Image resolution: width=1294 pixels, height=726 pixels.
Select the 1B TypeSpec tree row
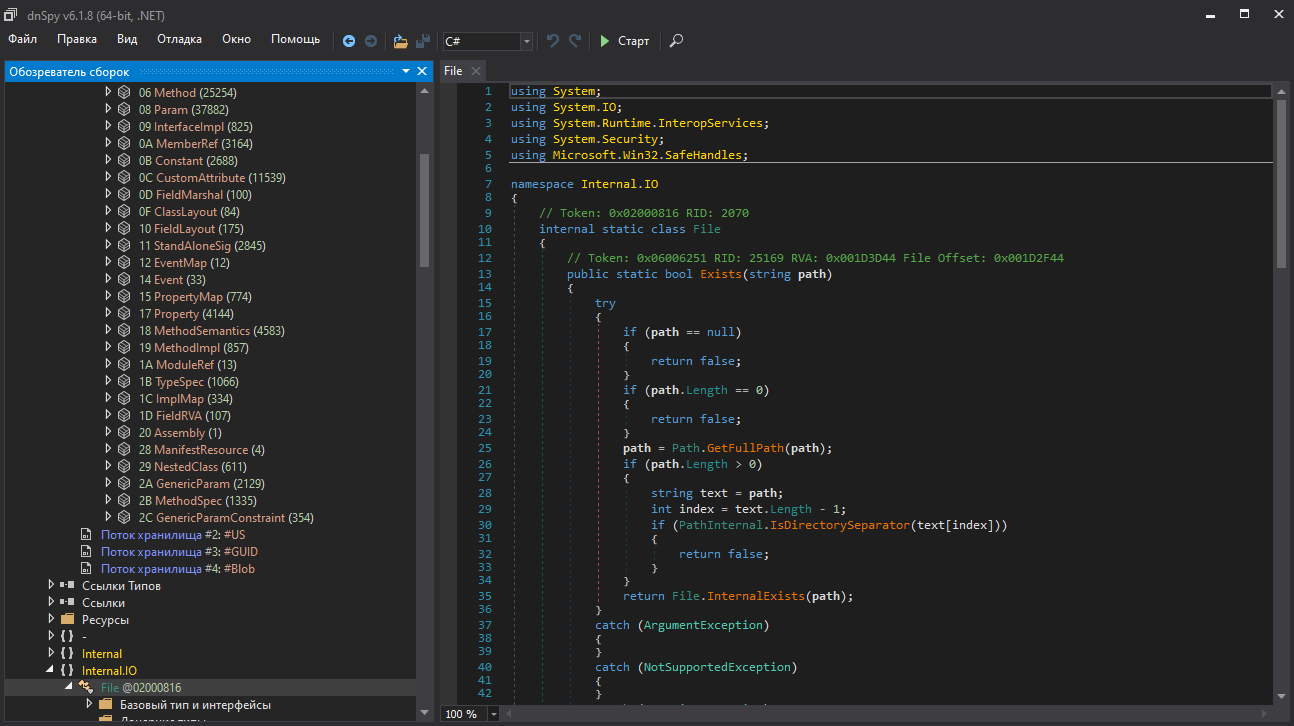[212, 382]
